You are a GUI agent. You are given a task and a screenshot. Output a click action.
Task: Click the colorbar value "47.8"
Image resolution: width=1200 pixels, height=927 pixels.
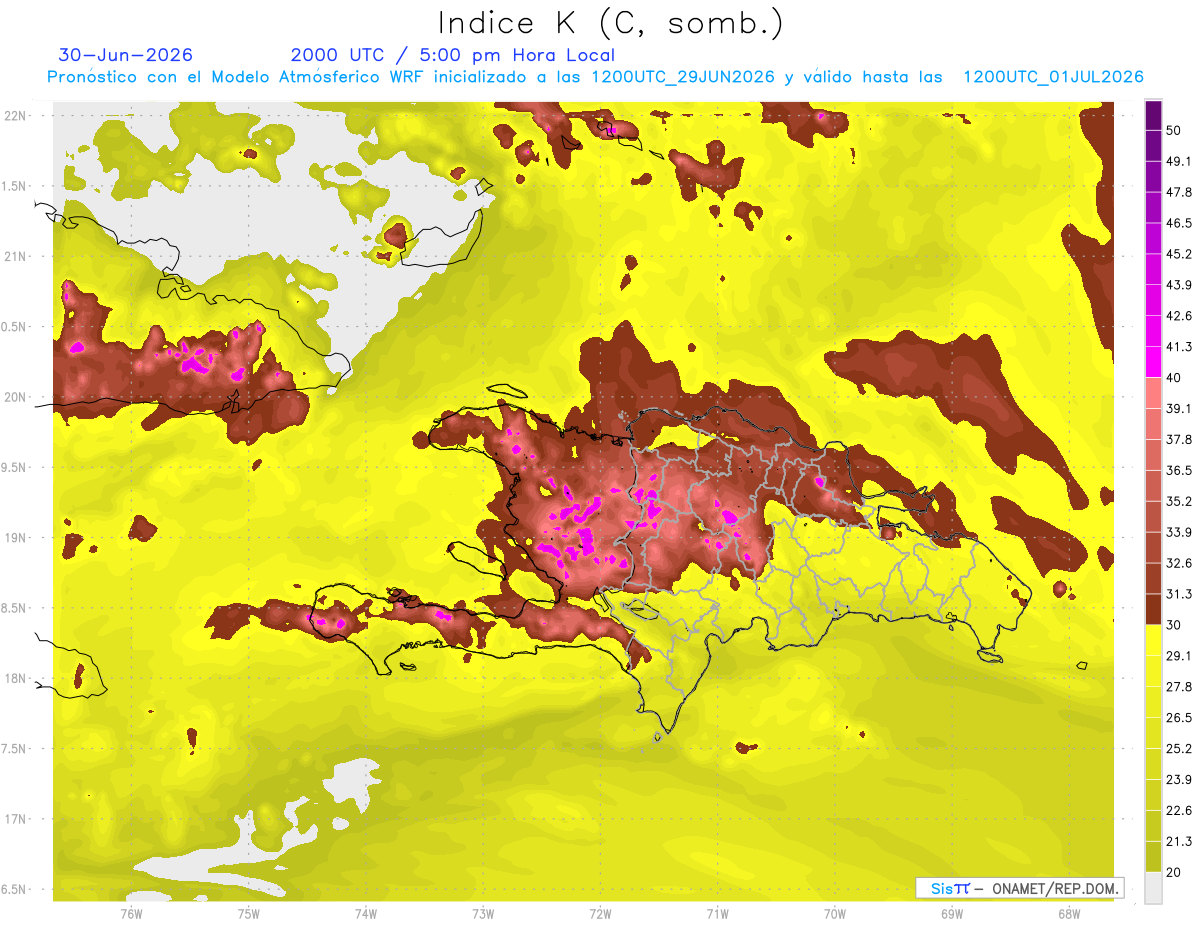tap(1179, 192)
